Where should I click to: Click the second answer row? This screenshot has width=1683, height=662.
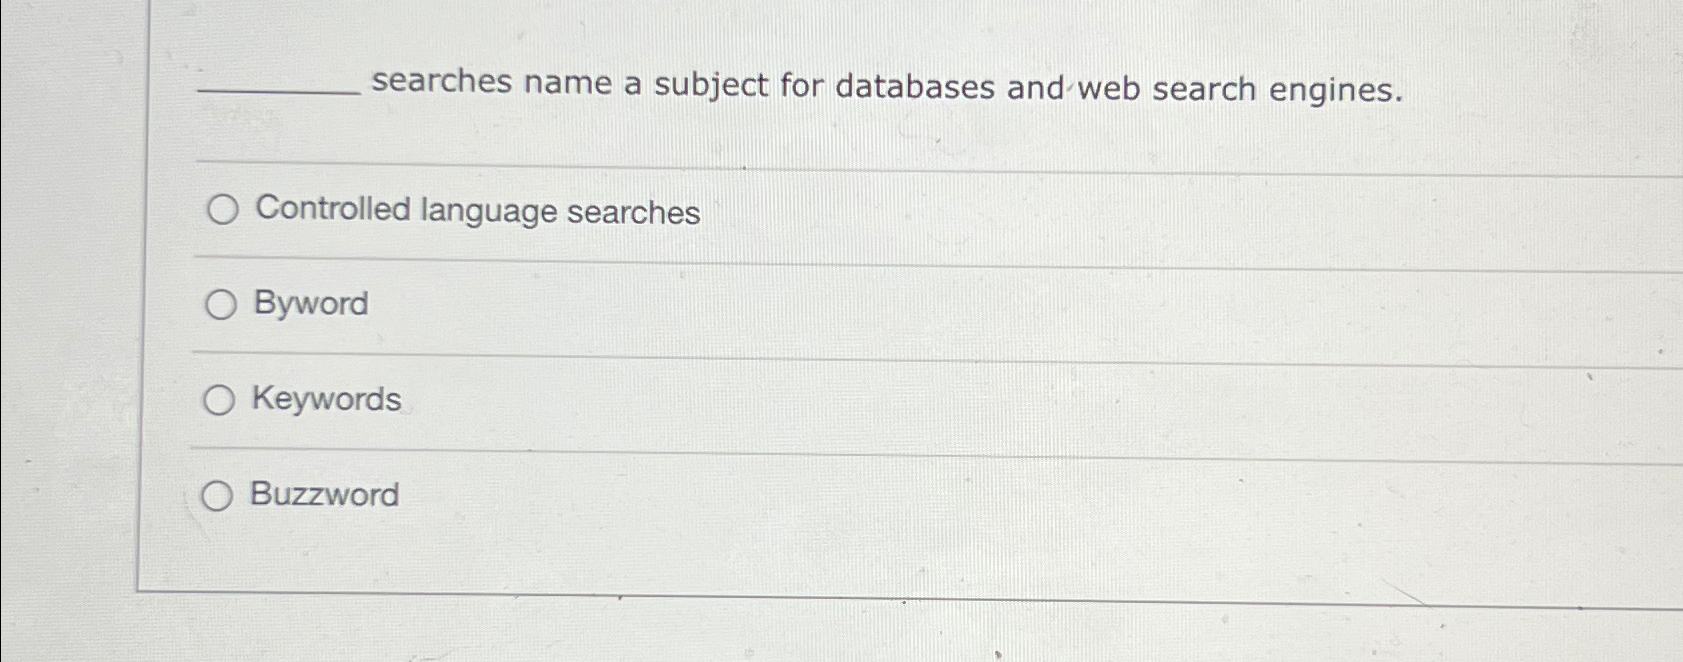tap(700, 305)
